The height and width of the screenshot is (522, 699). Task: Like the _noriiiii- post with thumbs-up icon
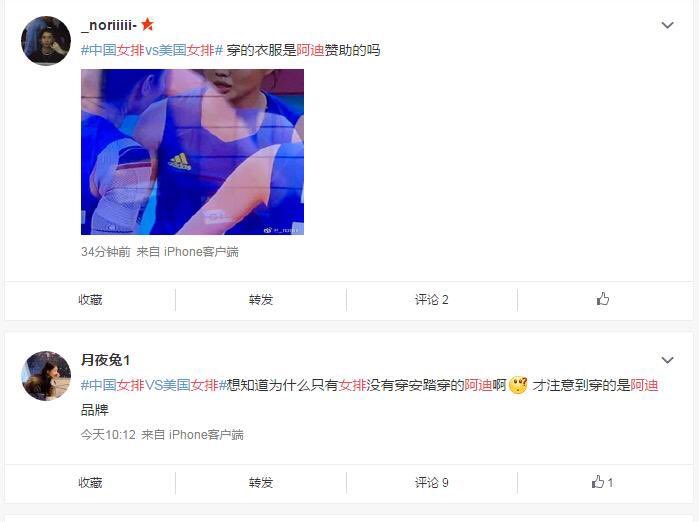pyautogui.click(x=603, y=299)
